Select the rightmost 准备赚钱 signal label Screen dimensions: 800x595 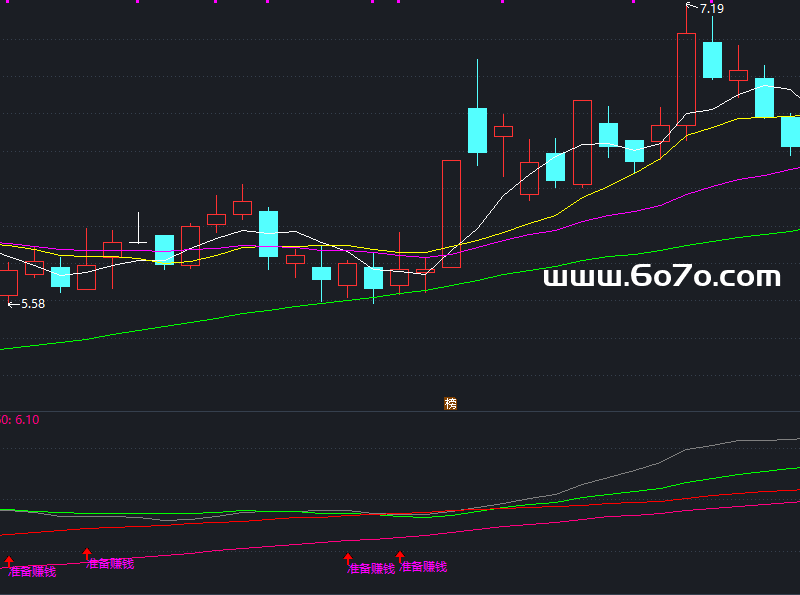424,567
